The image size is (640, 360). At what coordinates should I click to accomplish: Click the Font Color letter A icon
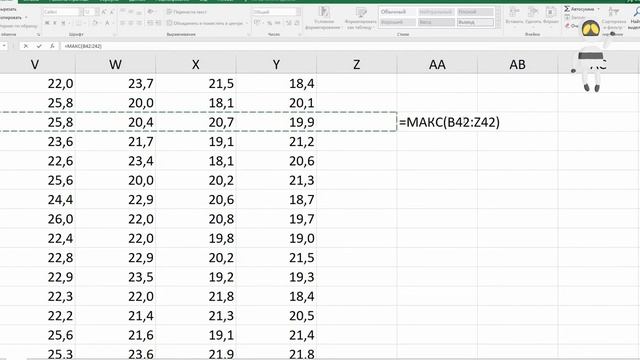click(107, 23)
